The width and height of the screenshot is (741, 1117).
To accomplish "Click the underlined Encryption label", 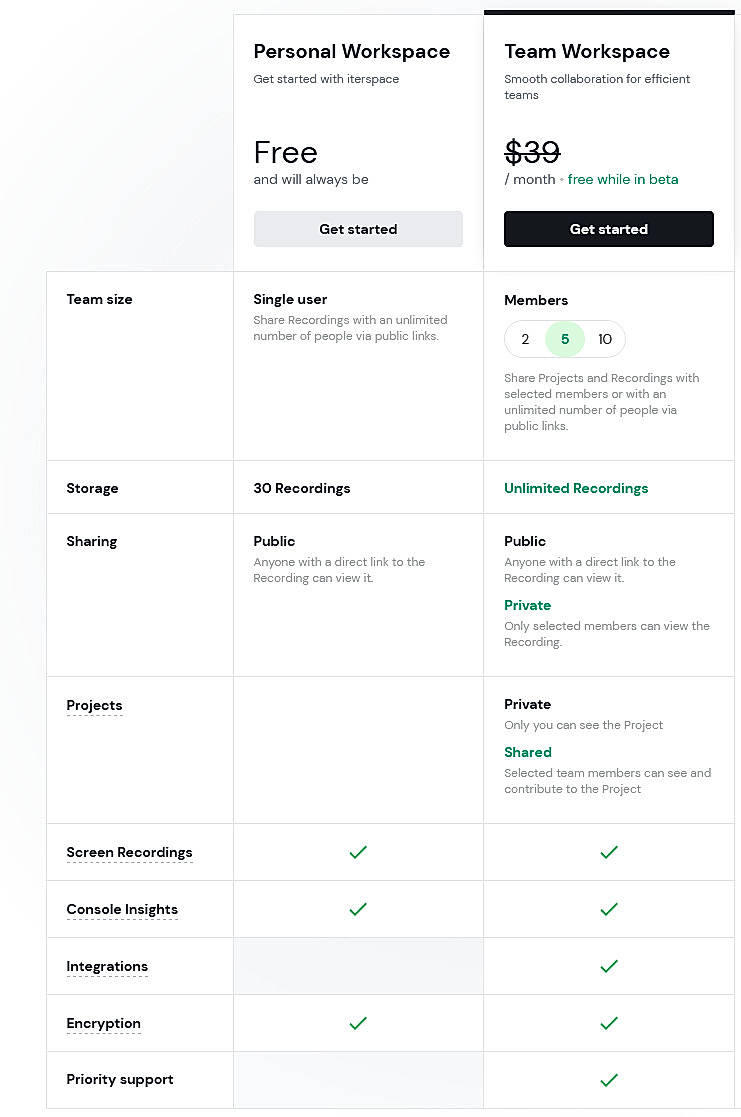I will click(x=103, y=1023).
